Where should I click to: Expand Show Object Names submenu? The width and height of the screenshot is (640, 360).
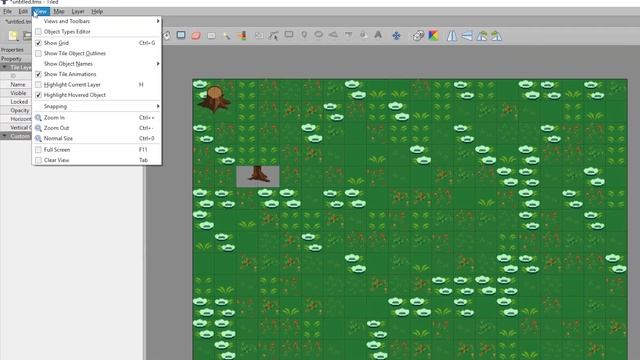tap(97, 64)
